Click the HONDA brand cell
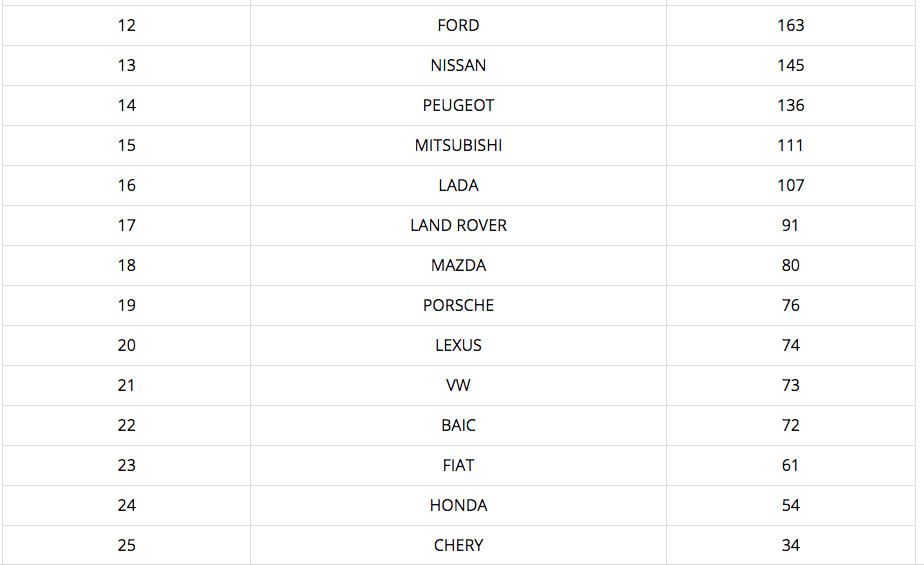This screenshot has width=924, height=565. coord(458,506)
